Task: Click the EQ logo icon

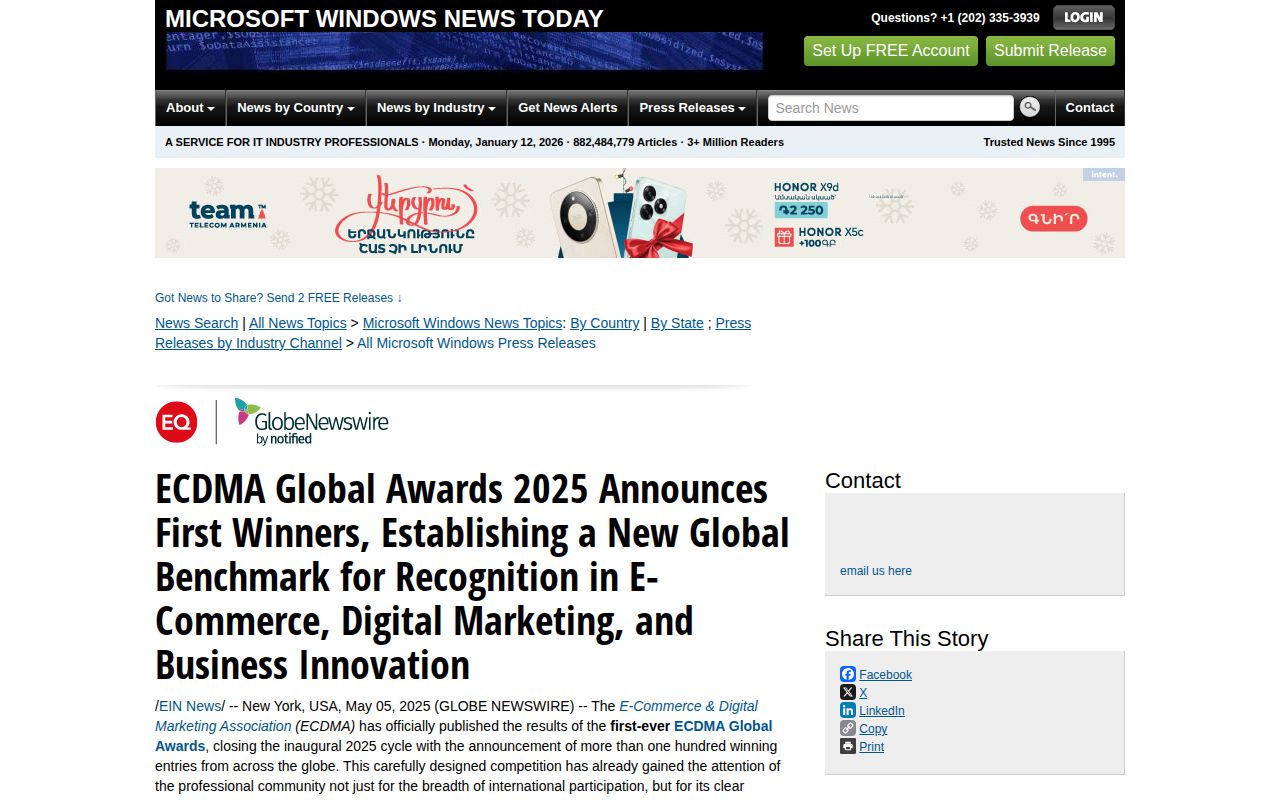Action: point(177,421)
